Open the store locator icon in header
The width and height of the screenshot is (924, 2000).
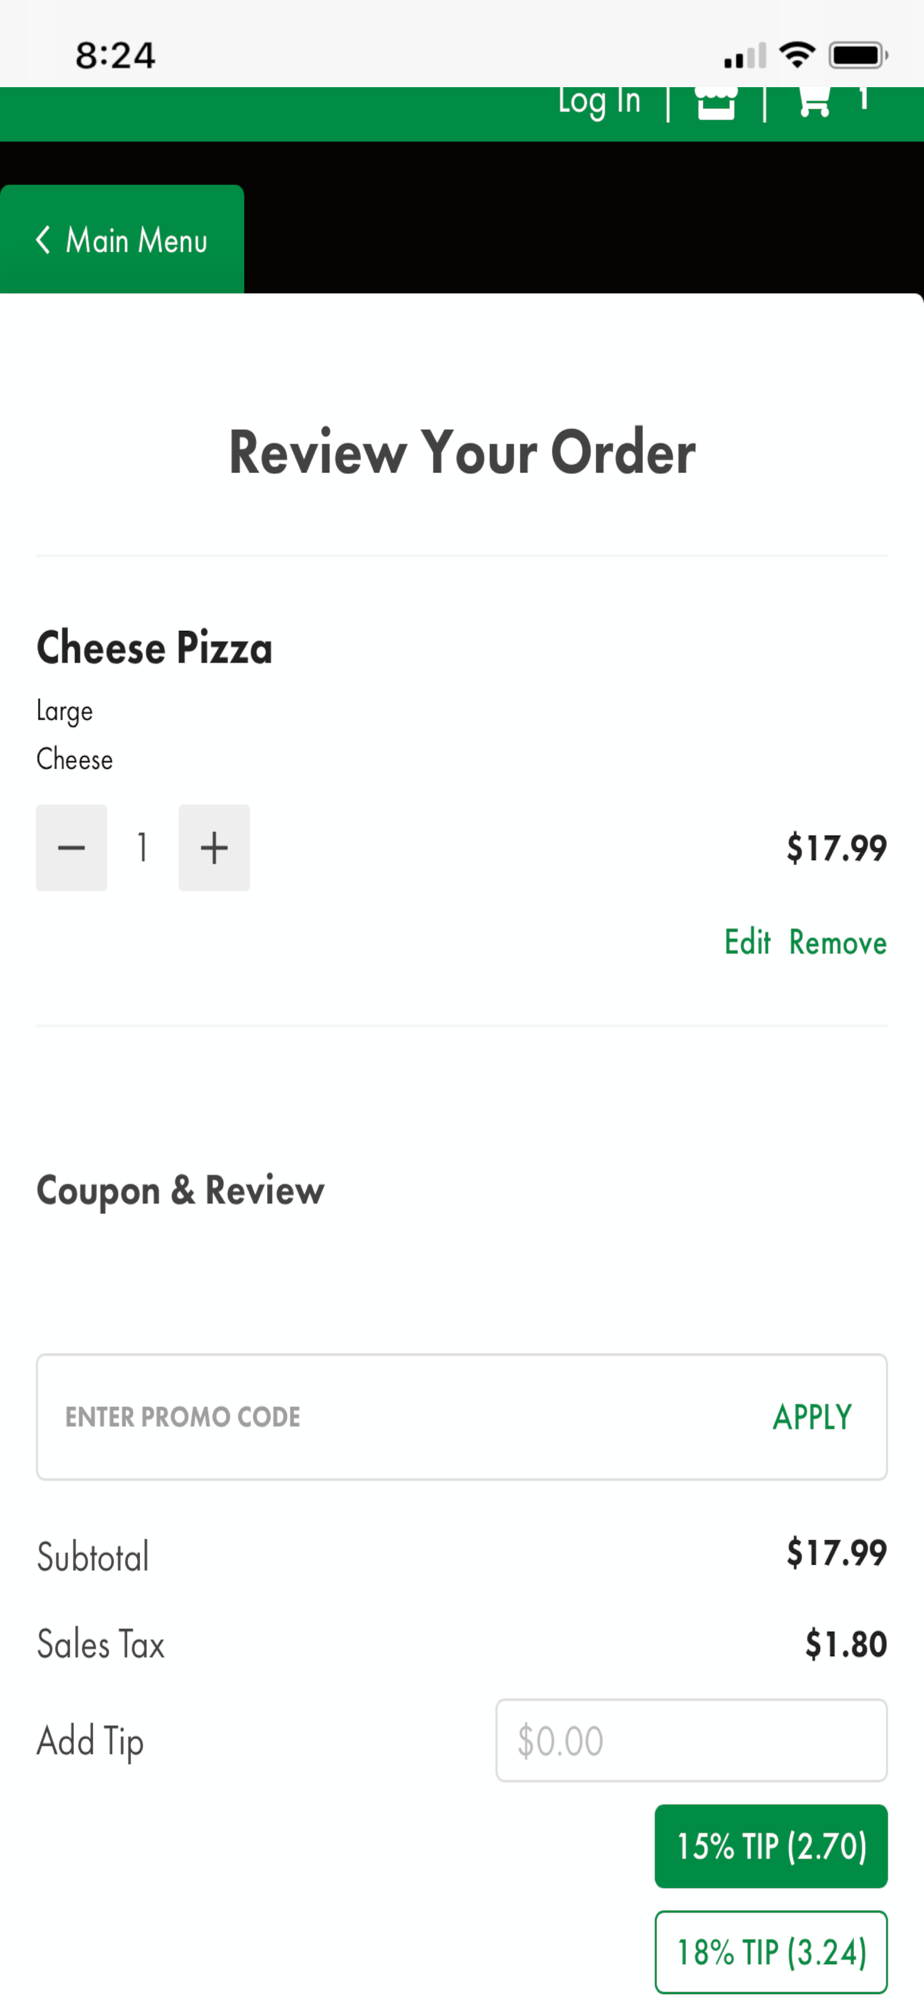[x=716, y=102]
